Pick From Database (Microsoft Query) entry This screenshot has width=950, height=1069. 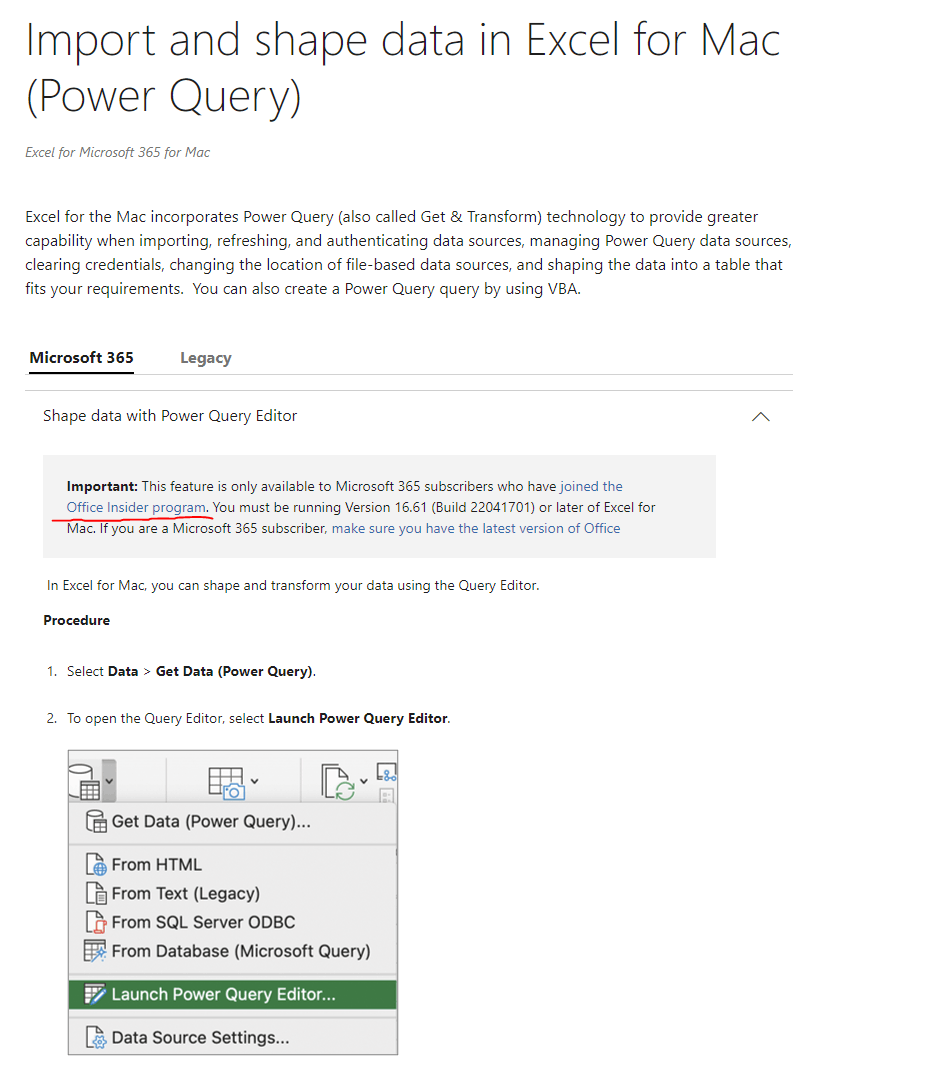233,951
